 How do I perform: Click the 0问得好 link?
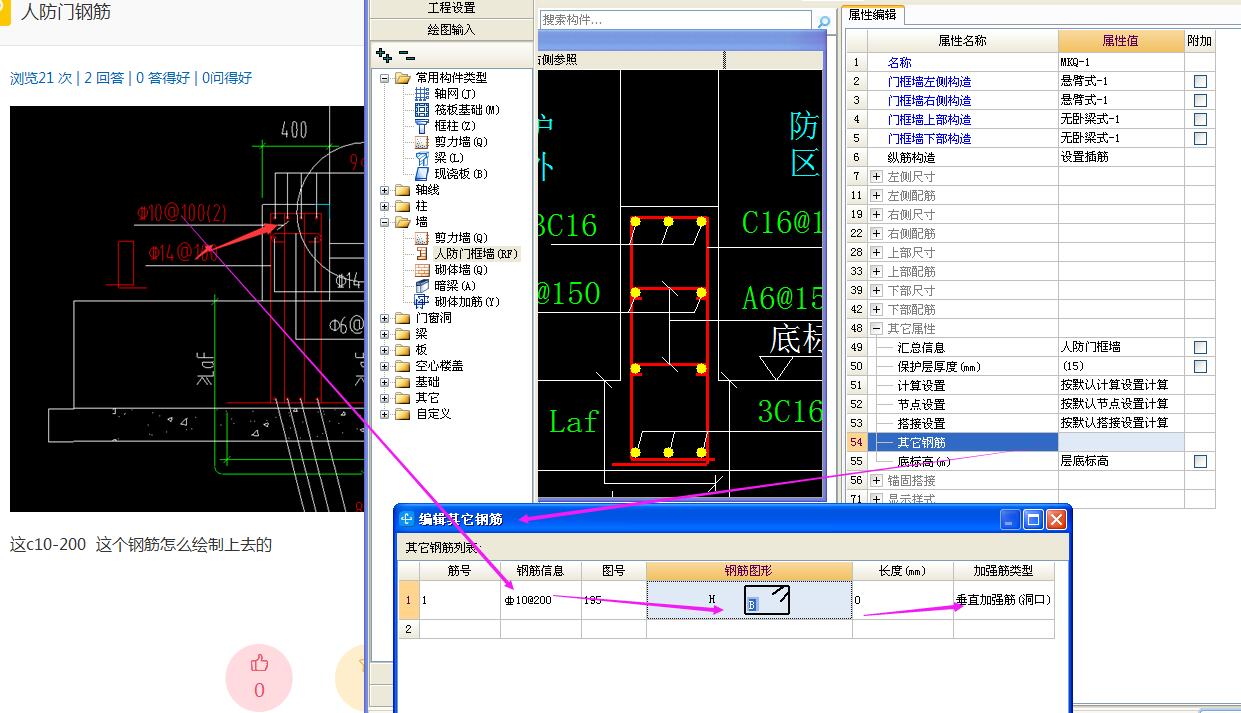[x=227, y=78]
